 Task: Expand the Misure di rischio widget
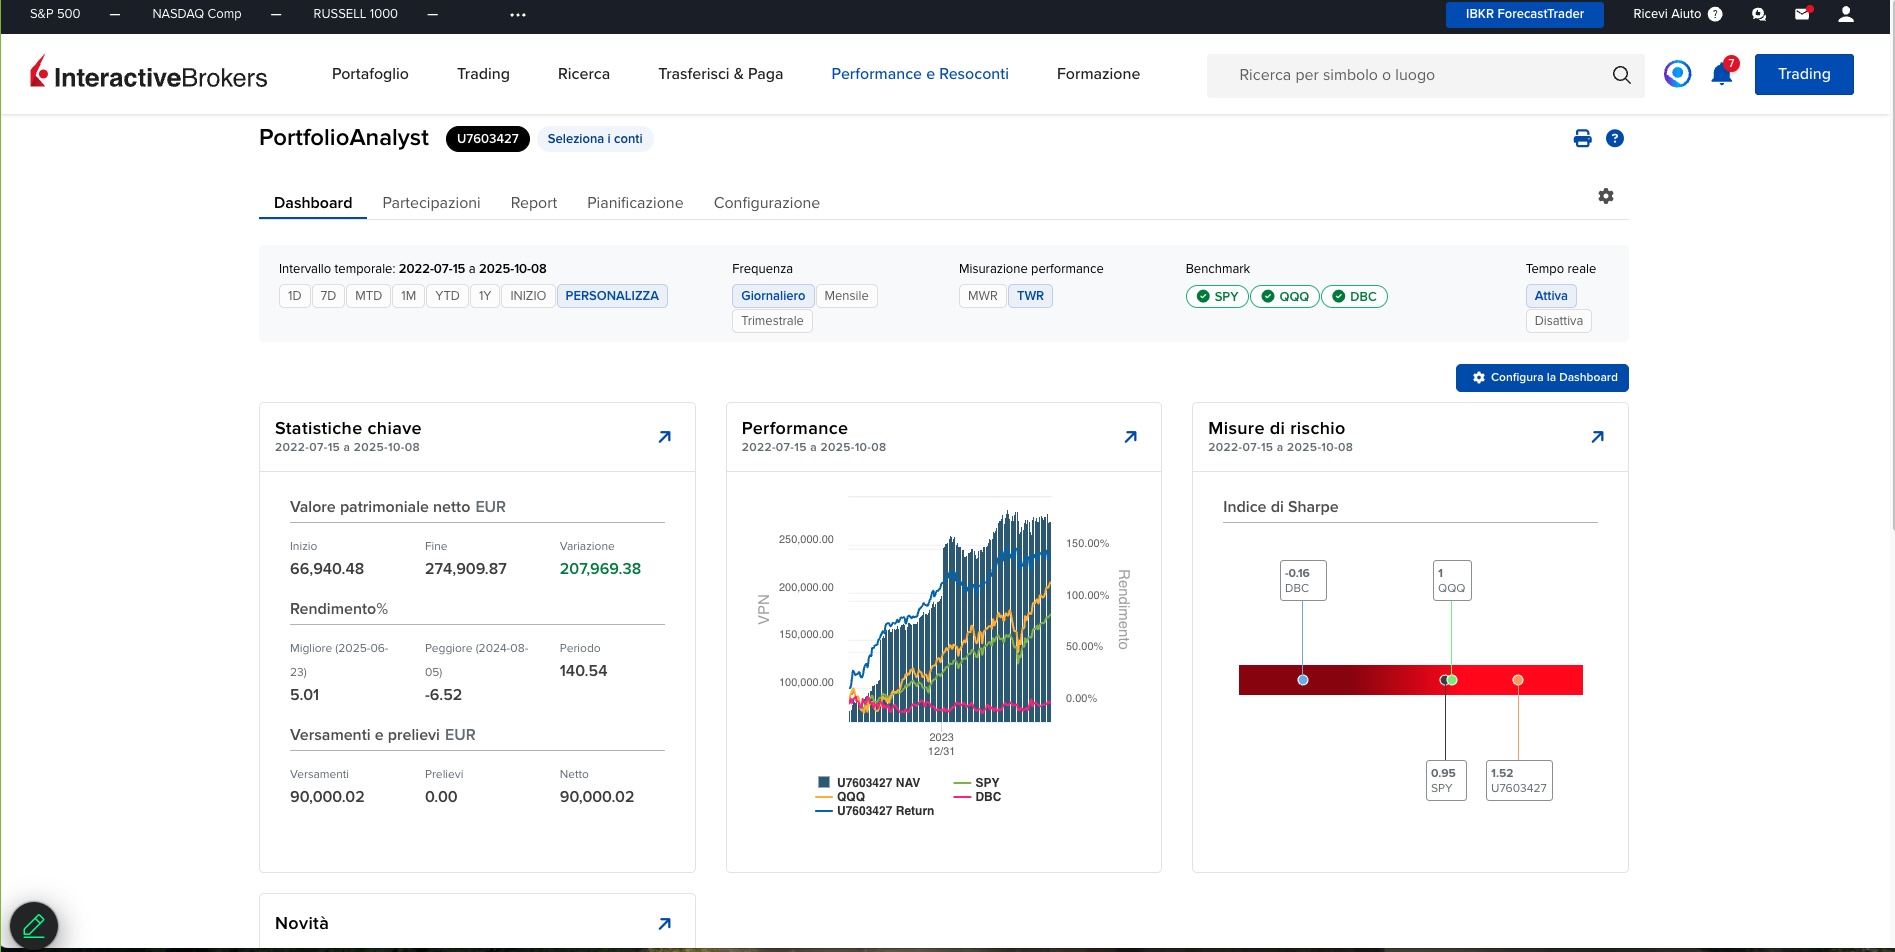pos(1597,437)
